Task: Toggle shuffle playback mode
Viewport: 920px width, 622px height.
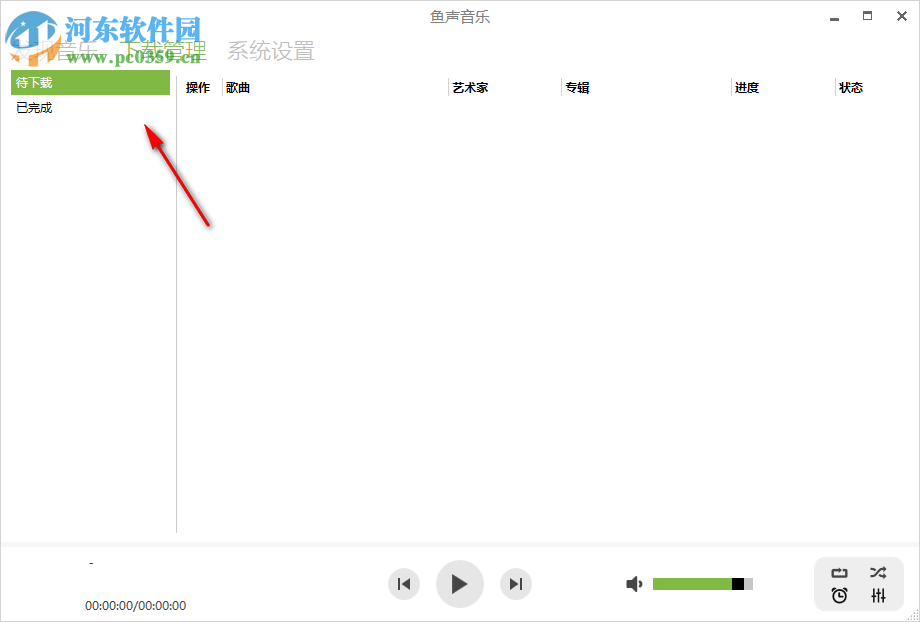Action: pyautogui.click(x=878, y=573)
